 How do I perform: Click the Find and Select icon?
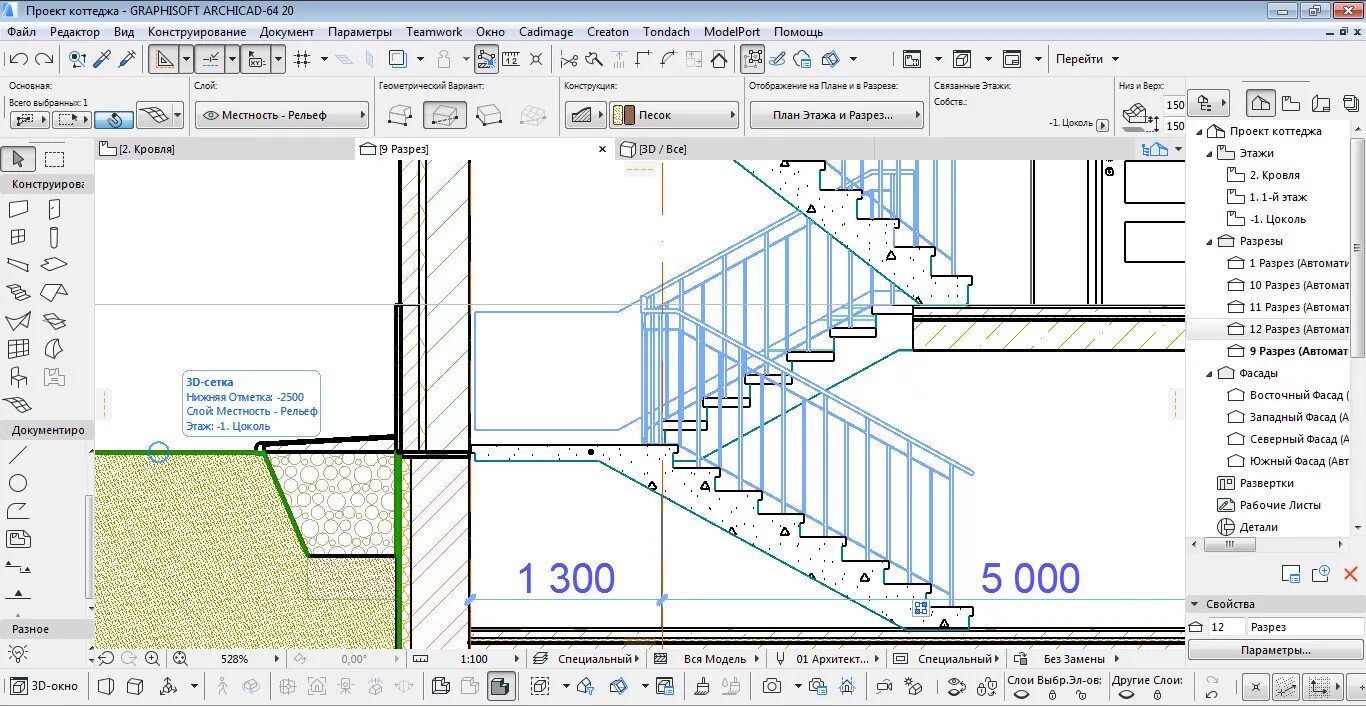(77, 59)
